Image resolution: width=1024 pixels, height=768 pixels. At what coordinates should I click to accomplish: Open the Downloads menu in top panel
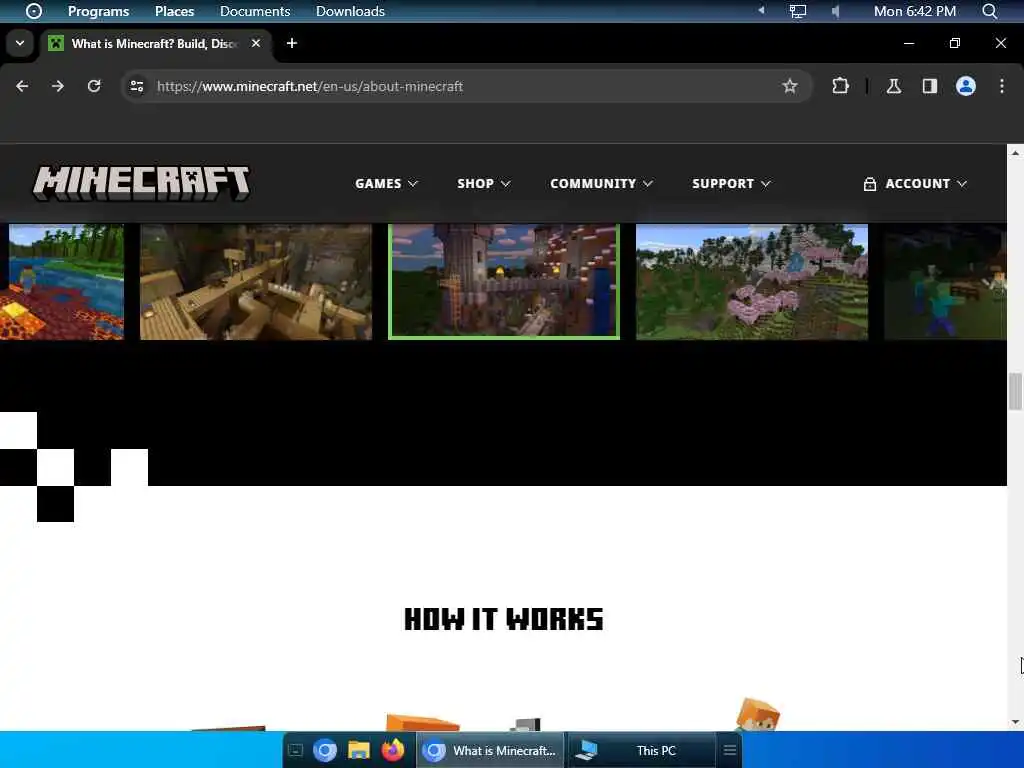click(350, 11)
